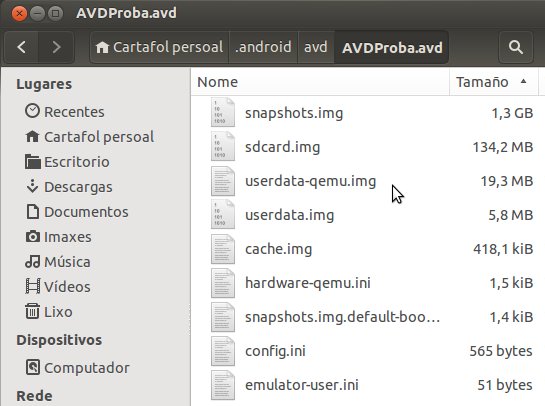Click the 418,1 kiB size value
This screenshot has height=406, width=545.
pos(503,249)
